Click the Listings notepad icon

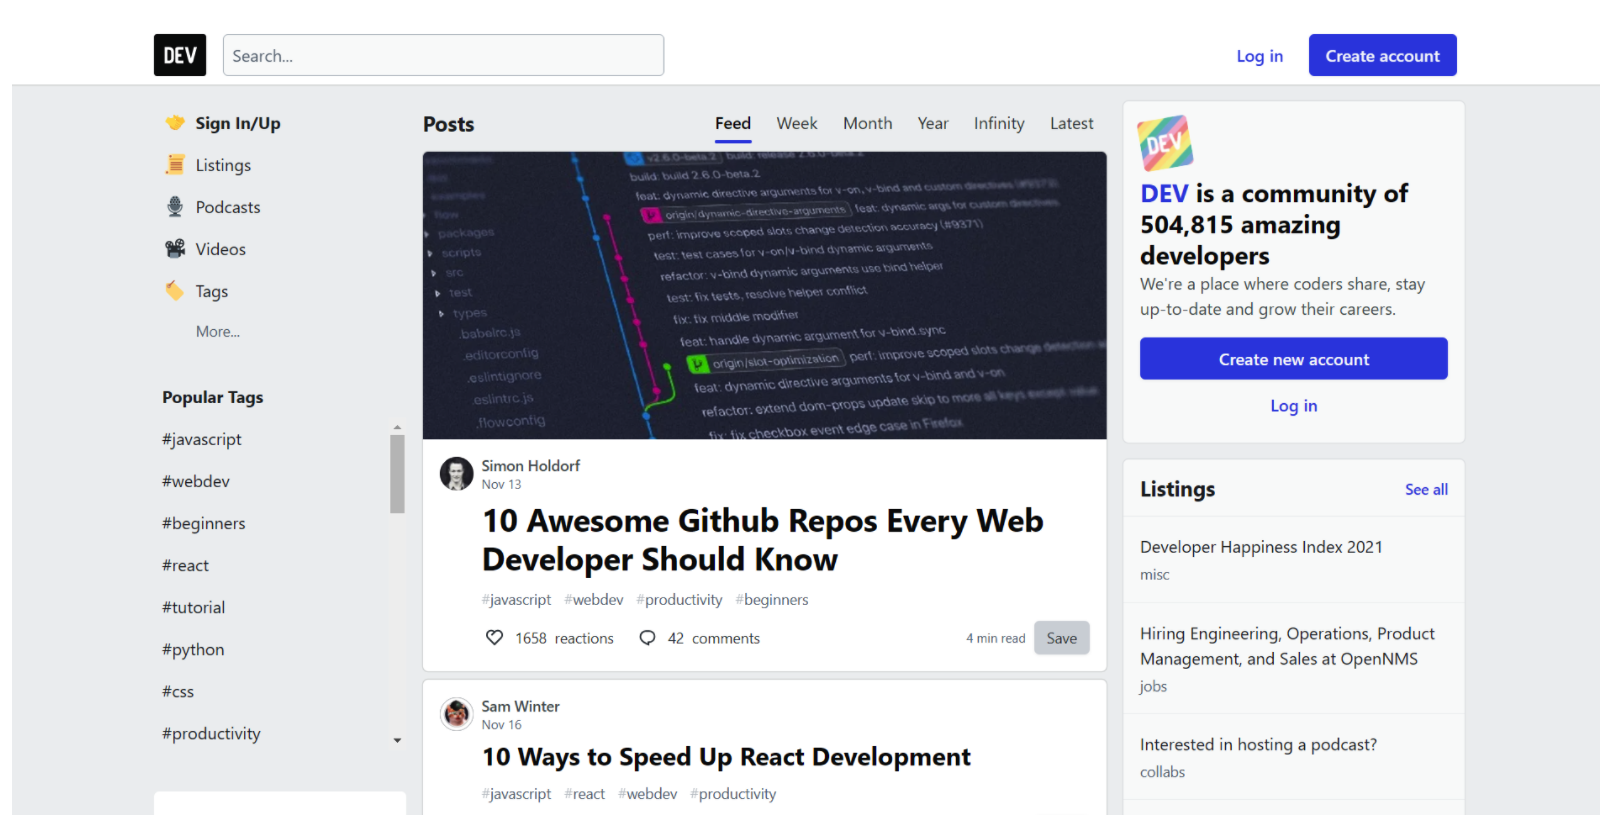[175, 164]
